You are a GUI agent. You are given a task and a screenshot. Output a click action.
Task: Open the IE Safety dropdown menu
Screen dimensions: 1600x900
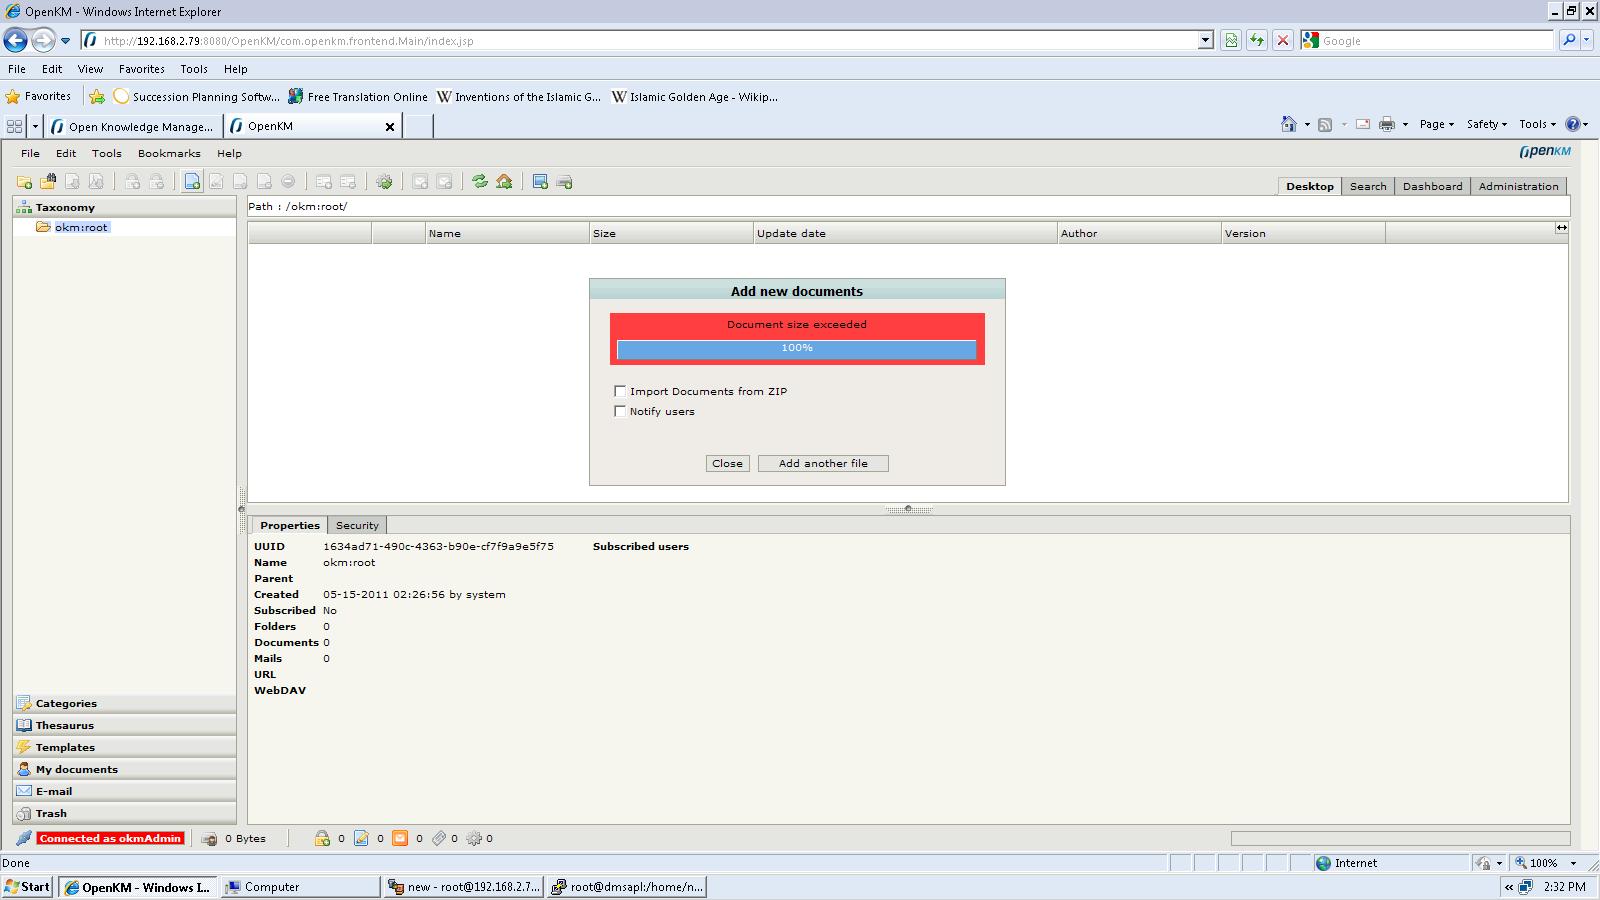tap(1486, 124)
